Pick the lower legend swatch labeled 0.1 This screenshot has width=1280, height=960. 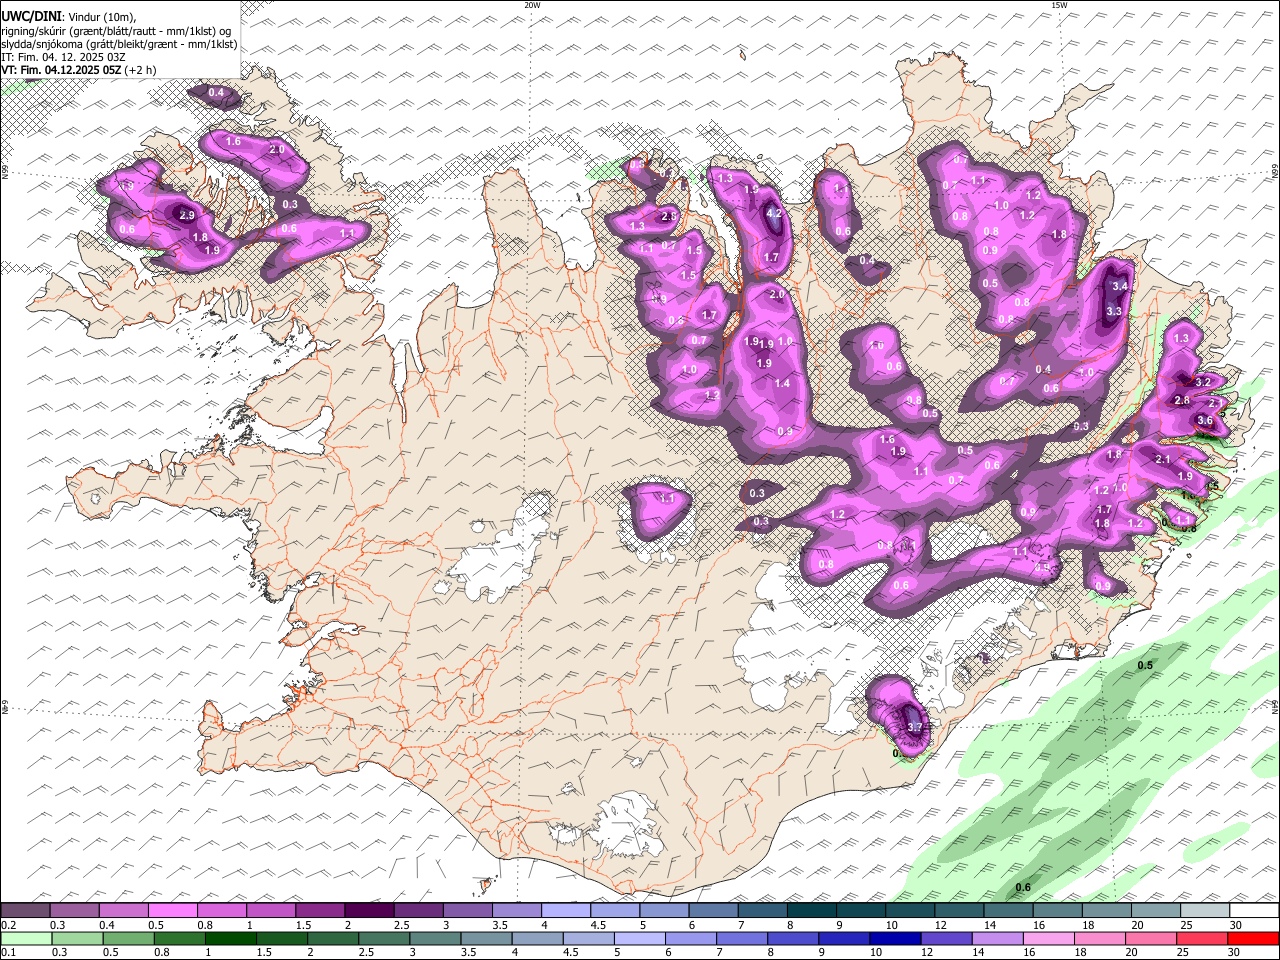(25, 938)
